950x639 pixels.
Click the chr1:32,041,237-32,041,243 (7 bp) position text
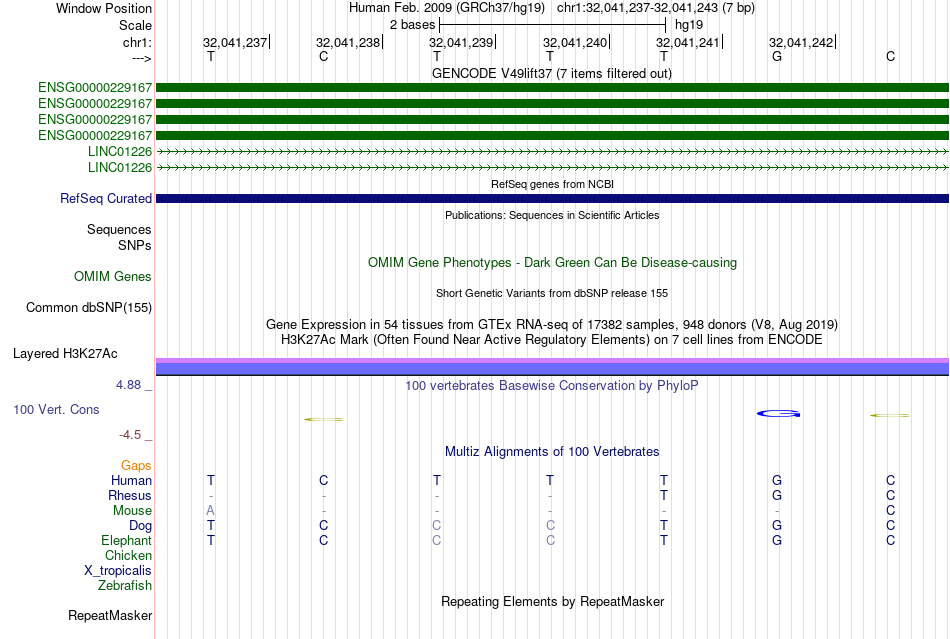(656, 8)
